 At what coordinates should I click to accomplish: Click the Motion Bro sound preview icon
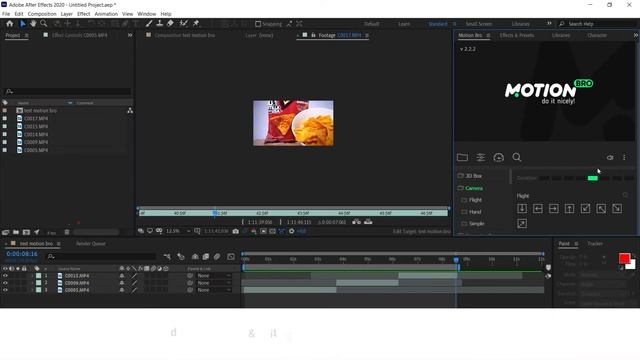pyautogui.click(x=610, y=158)
